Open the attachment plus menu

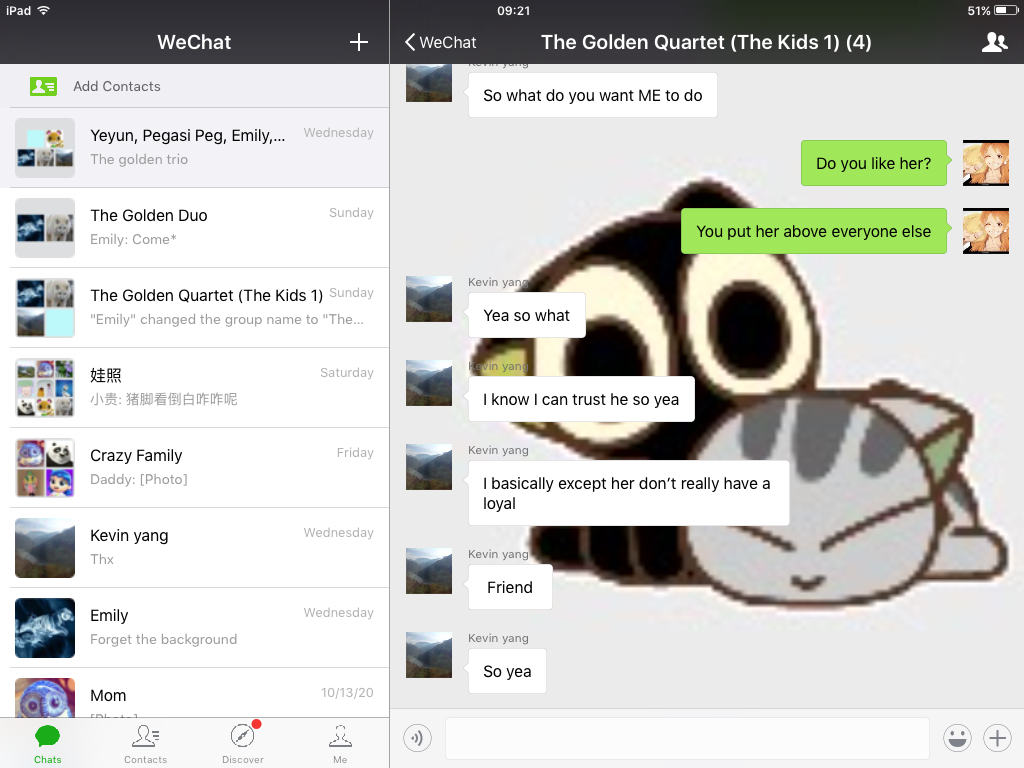point(997,738)
